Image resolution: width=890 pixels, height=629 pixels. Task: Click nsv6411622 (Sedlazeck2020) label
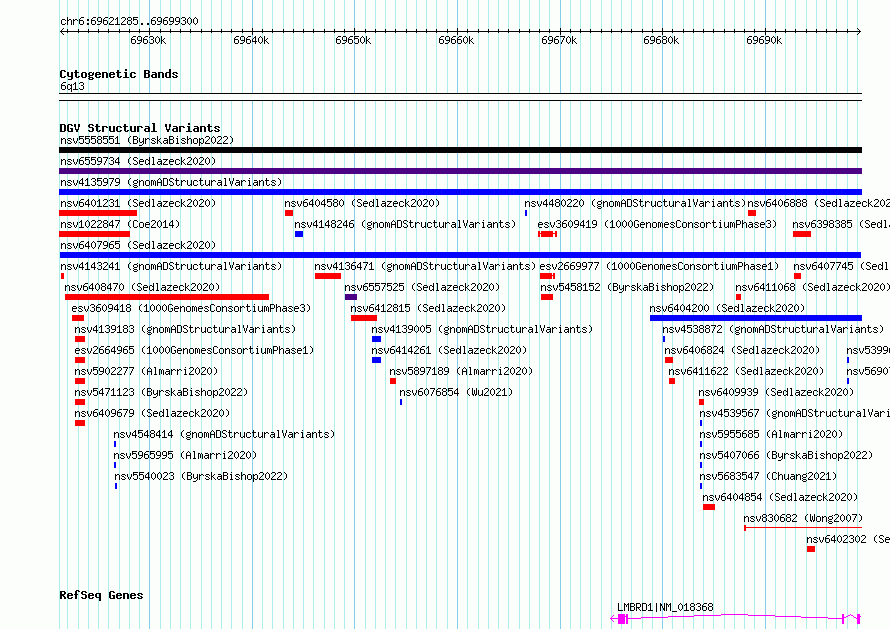pyautogui.click(x=746, y=371)
